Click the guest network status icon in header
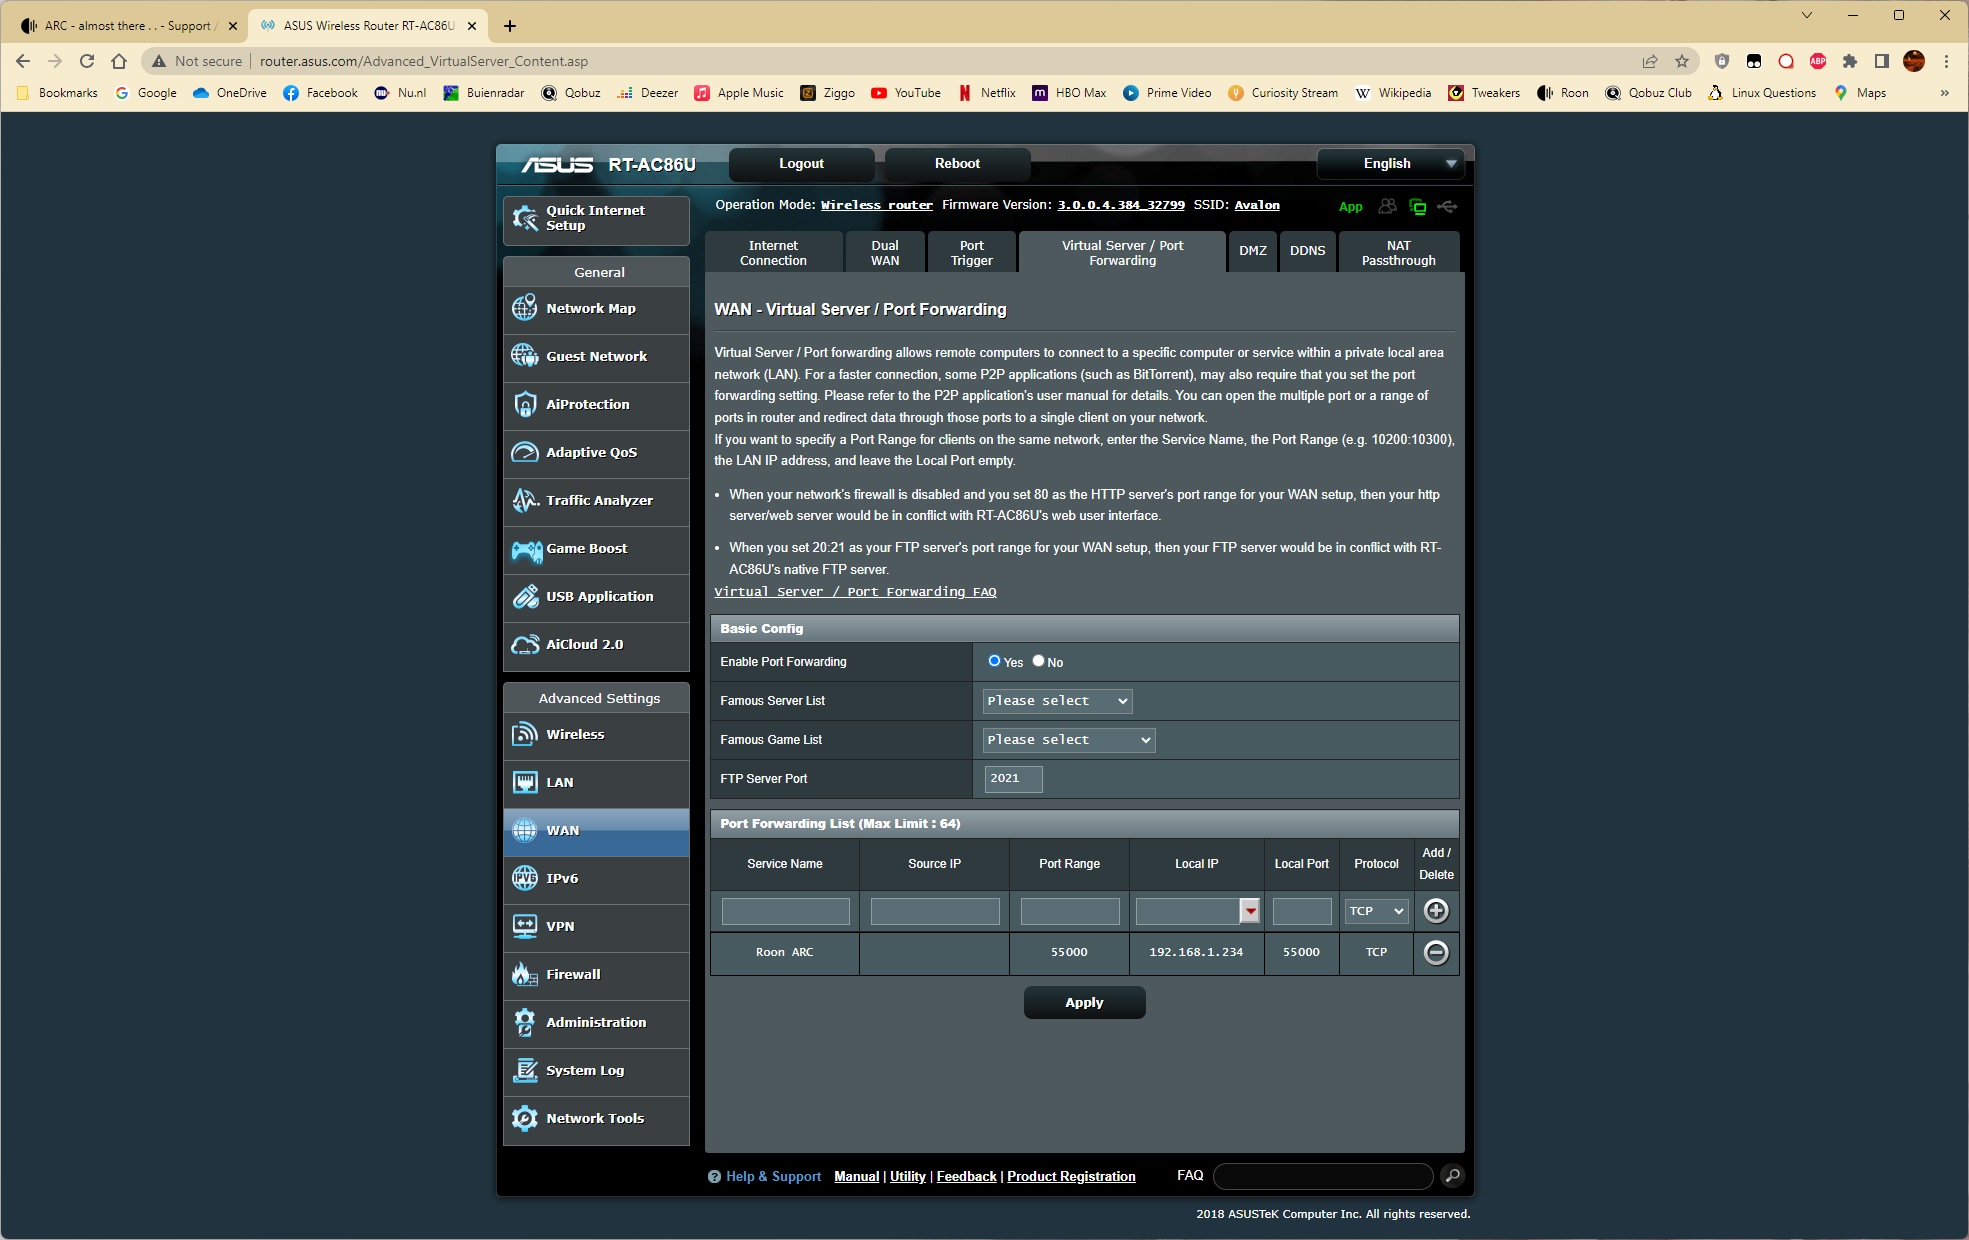This screenshot has width=1969, height=1240. (1387, 206)
